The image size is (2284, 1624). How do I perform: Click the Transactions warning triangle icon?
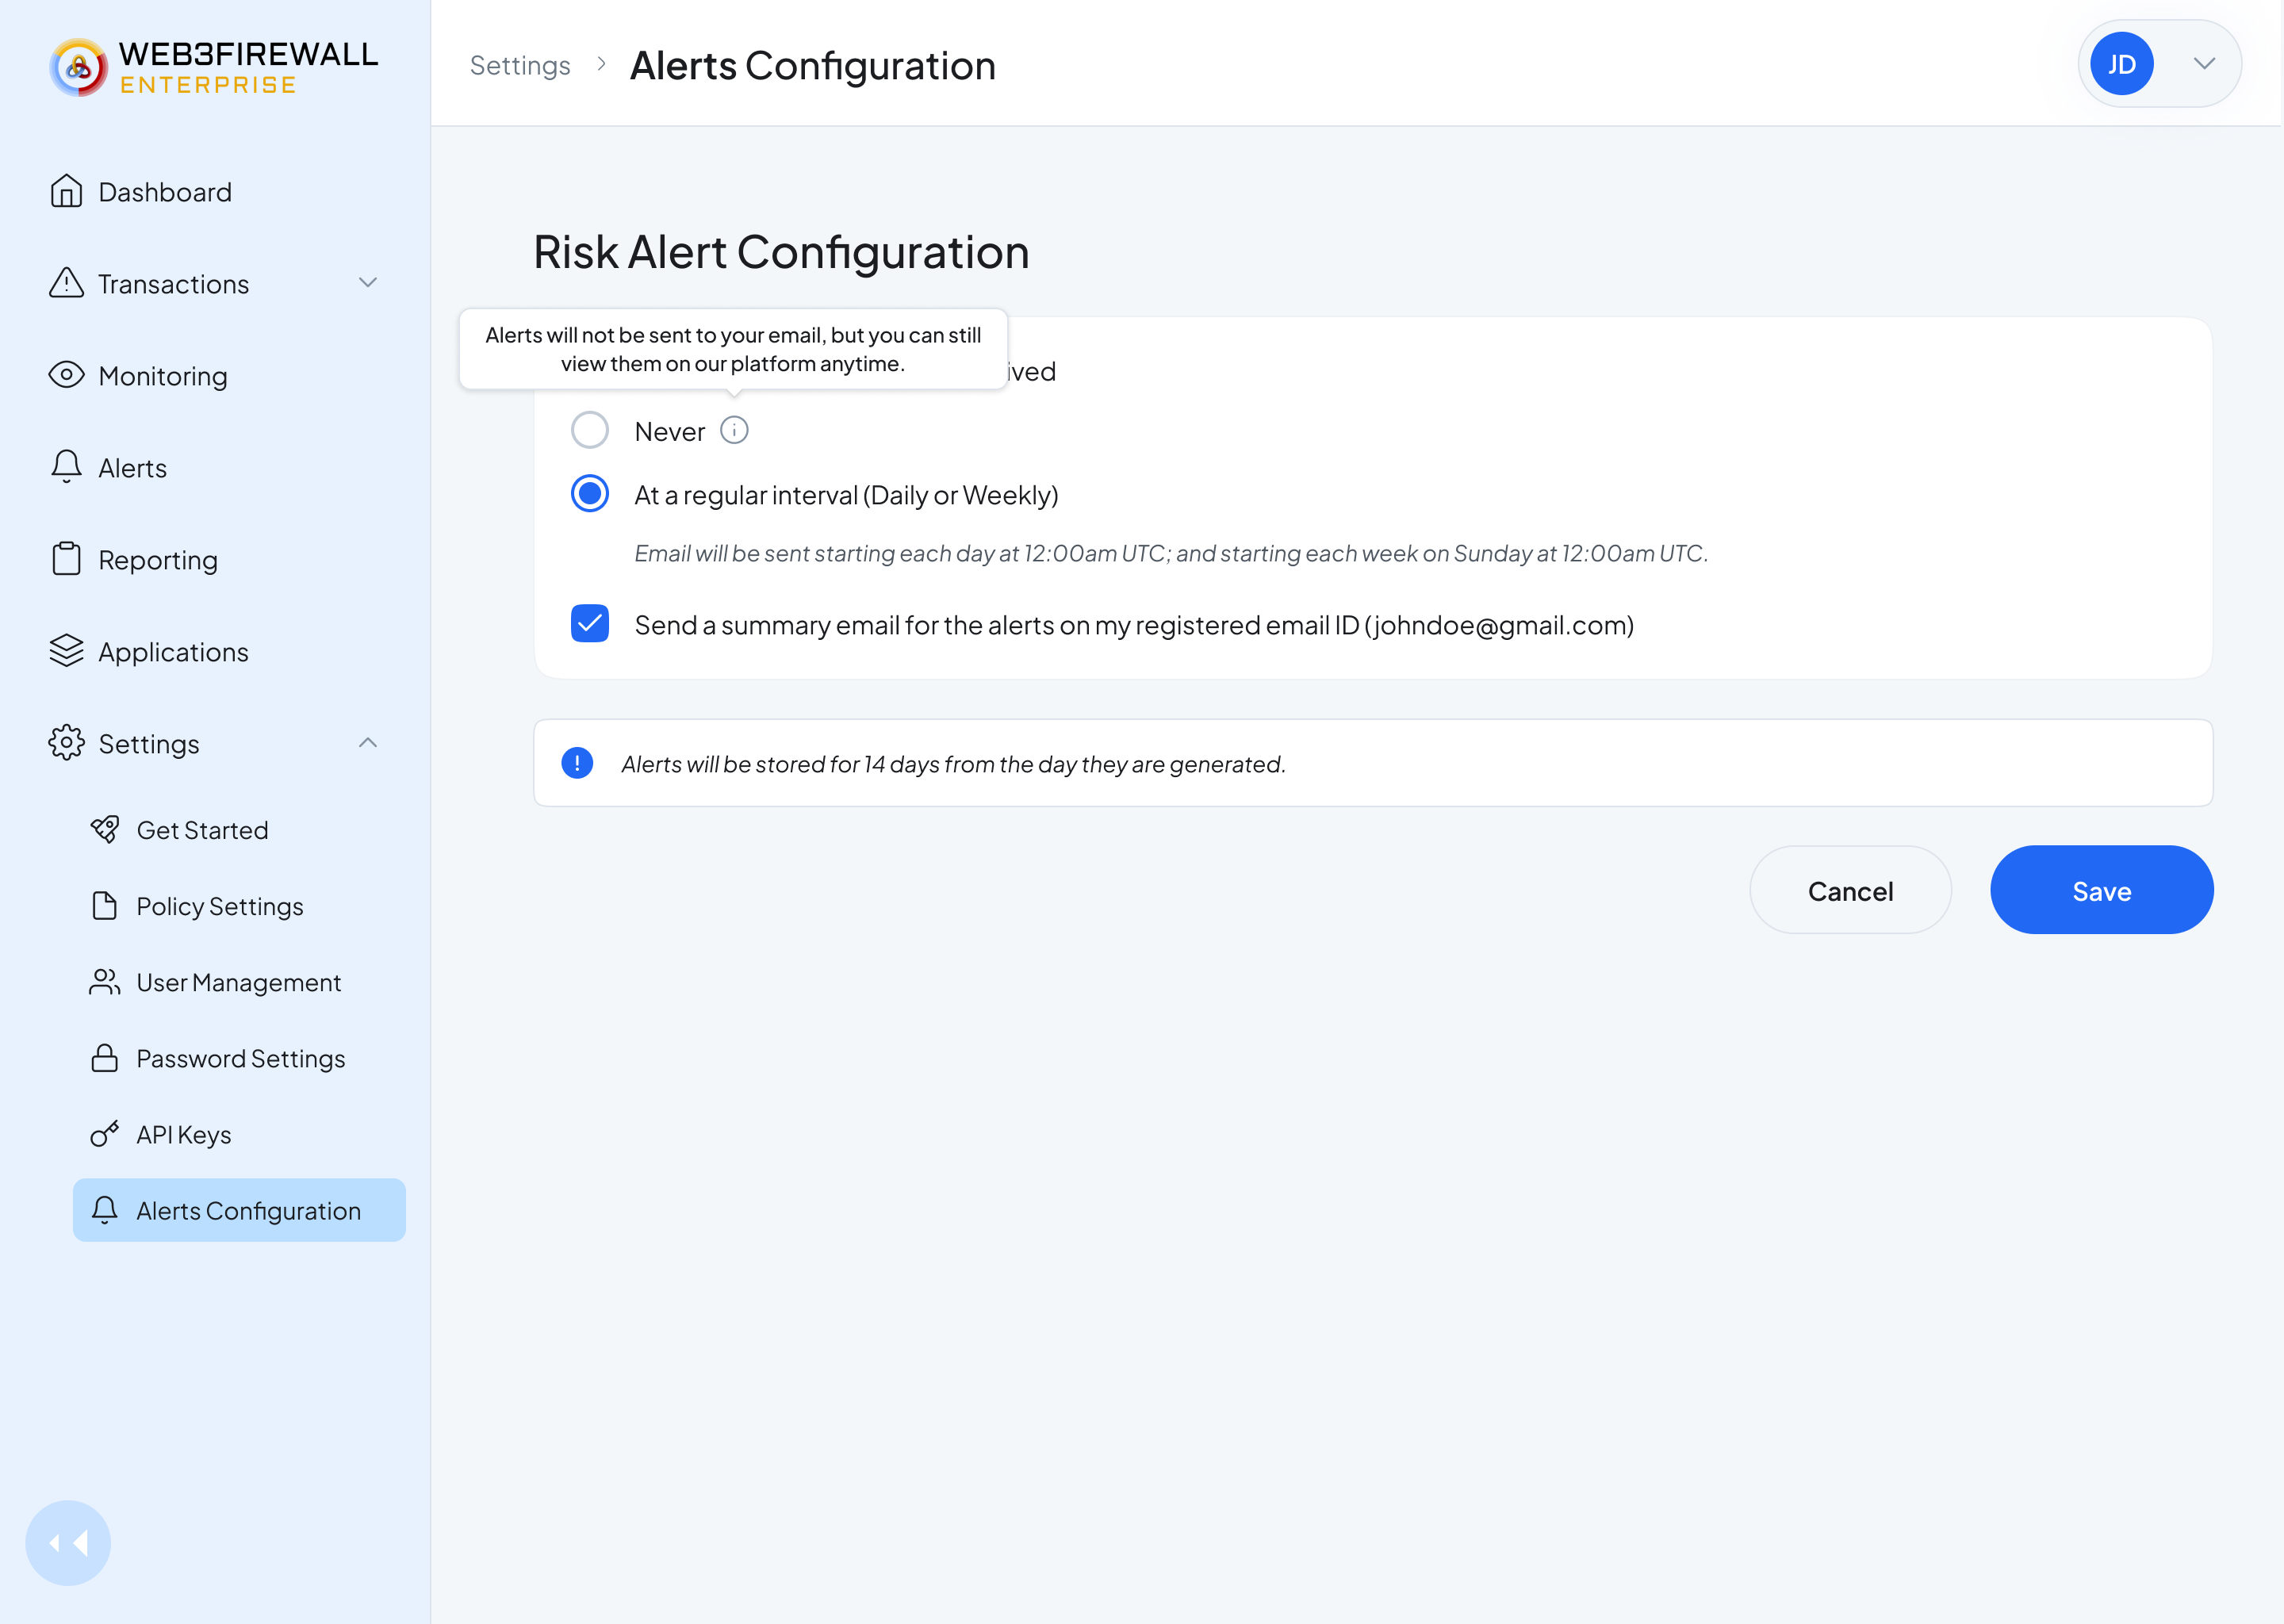point(66,283)
